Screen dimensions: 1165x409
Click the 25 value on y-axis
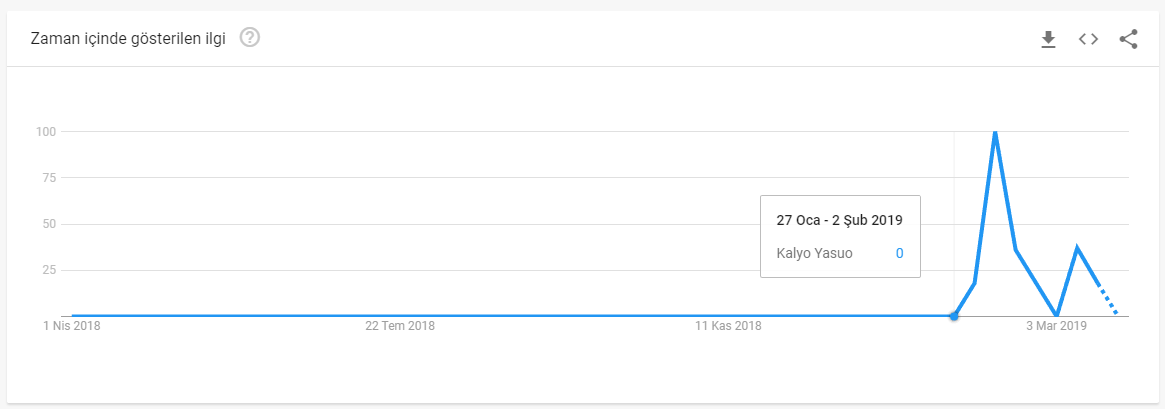click(x=47, y=270)
